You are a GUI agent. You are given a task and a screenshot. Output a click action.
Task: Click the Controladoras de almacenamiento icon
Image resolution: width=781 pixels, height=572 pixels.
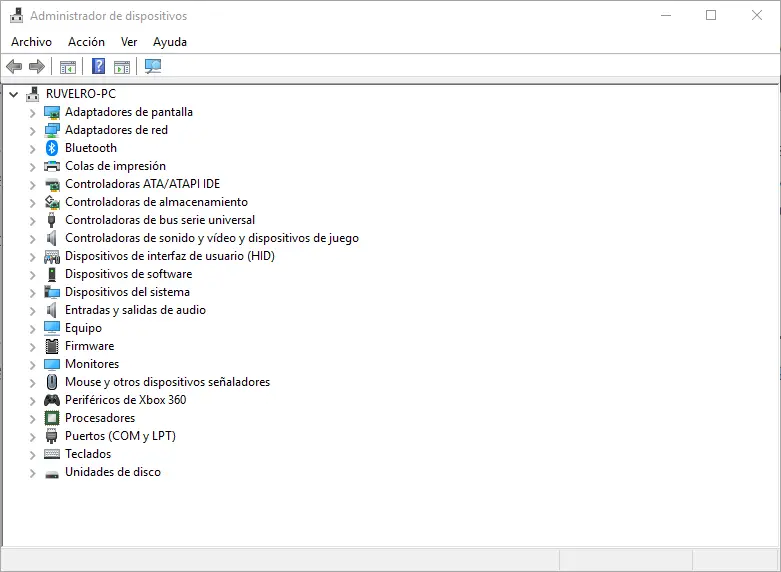coord(52,202)
